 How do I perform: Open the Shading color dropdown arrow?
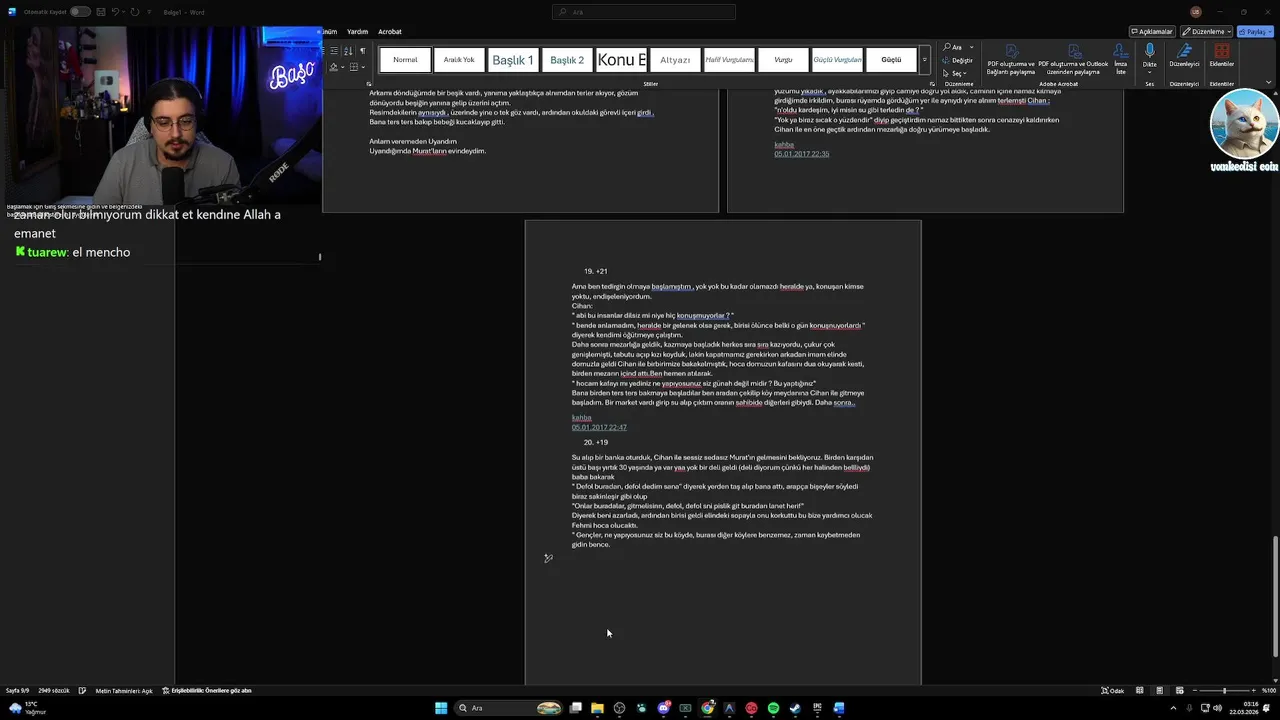342,67
